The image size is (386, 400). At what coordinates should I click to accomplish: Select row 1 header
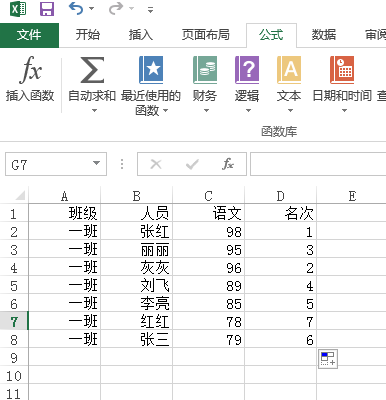(14, 214)
